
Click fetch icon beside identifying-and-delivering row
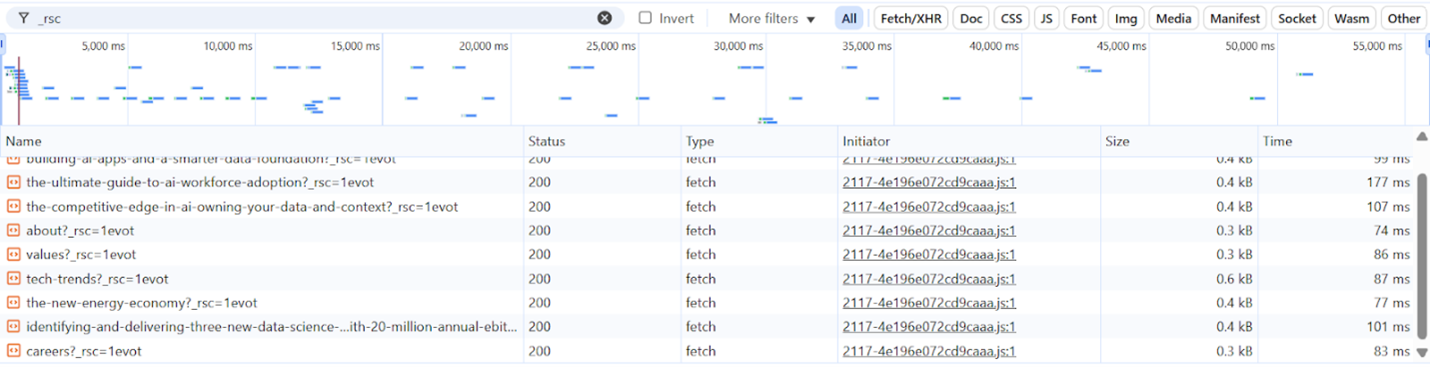click(14, 326)
